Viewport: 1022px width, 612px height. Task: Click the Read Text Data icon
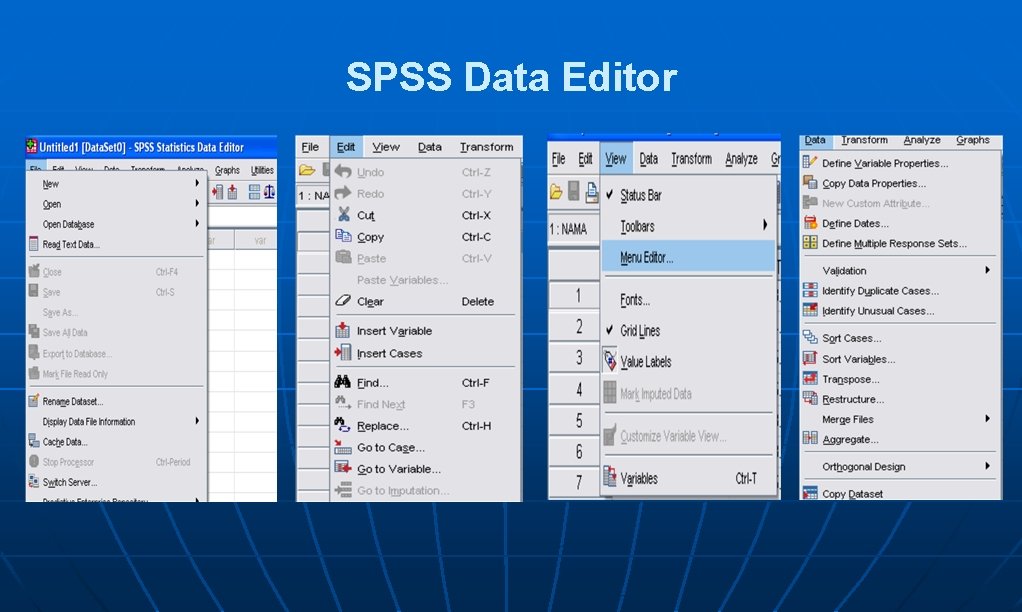tap(34, 244)
